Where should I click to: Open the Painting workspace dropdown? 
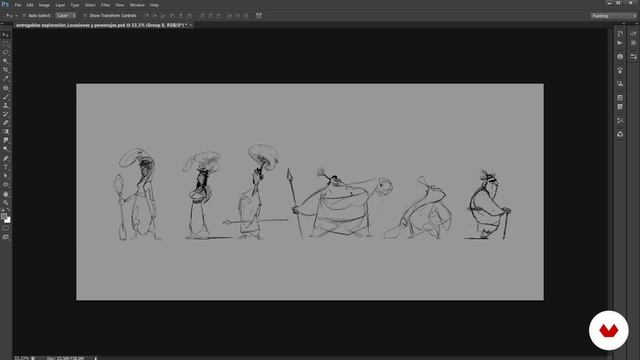(x=613, y=16)
